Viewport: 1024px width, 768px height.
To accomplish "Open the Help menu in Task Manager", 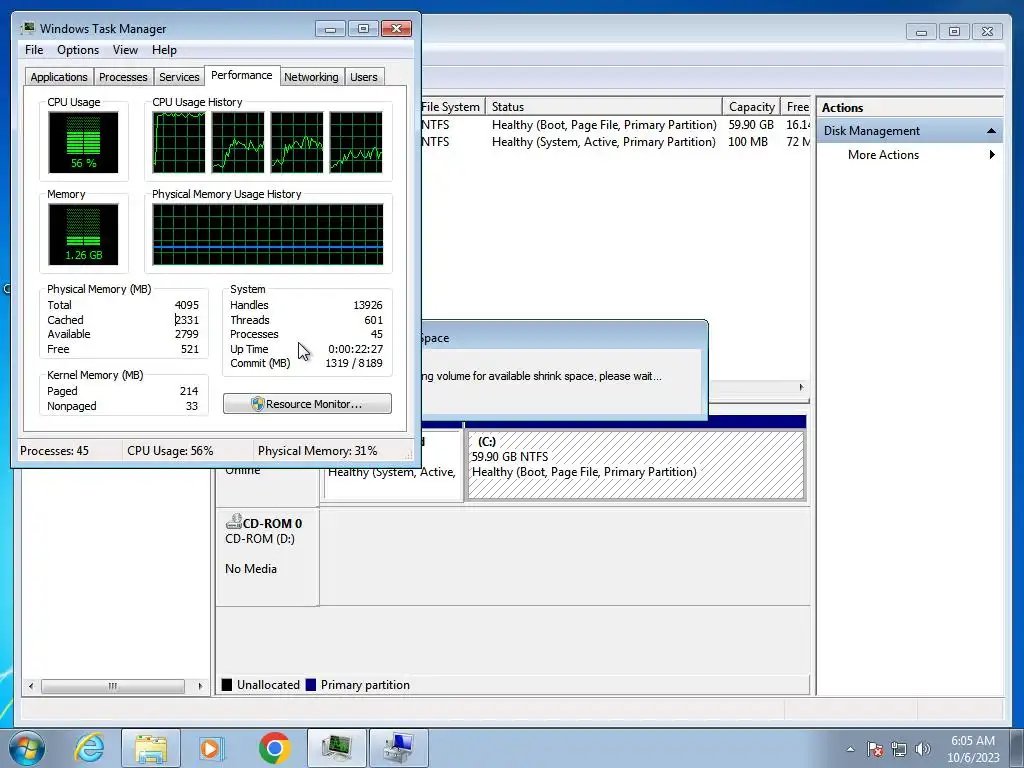I will click(x=164, y=50).
